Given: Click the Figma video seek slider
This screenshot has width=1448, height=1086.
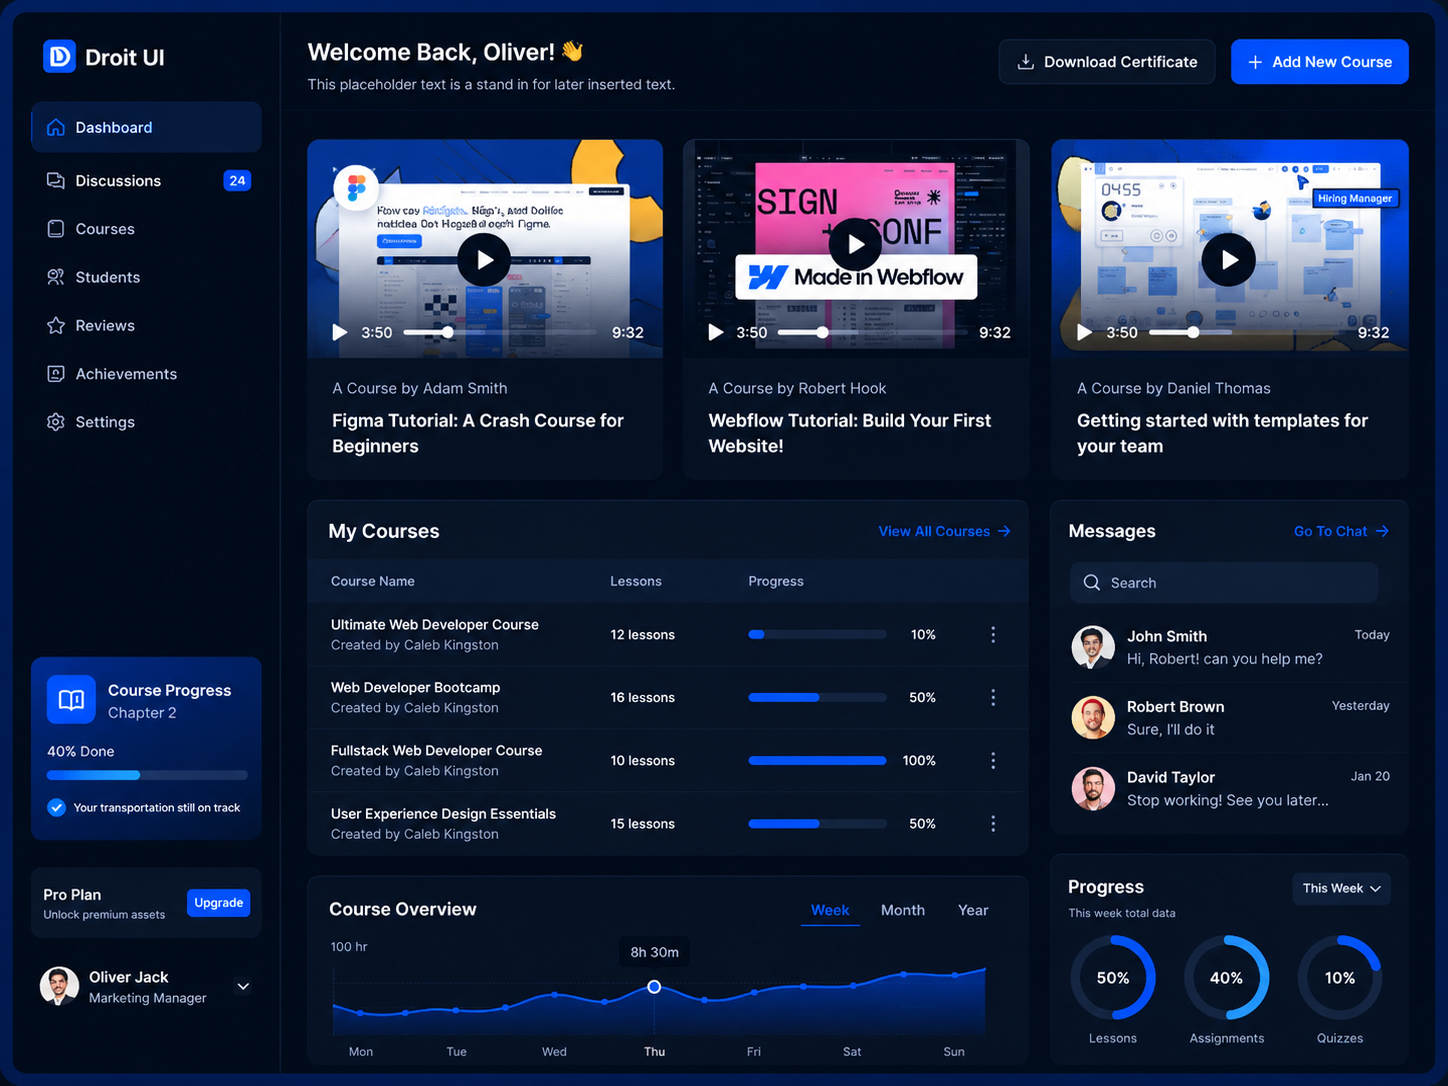Looking at the screenshot, I should [500, 332].
